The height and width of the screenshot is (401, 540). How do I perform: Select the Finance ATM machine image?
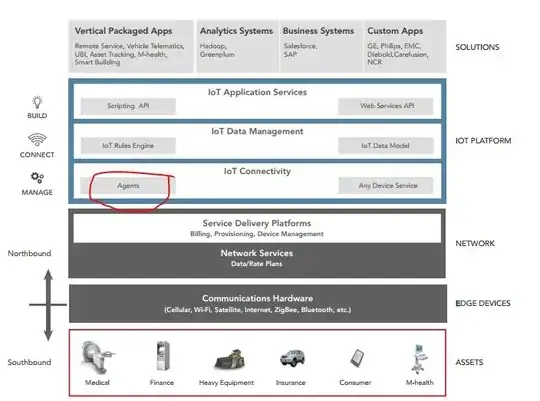162,356
